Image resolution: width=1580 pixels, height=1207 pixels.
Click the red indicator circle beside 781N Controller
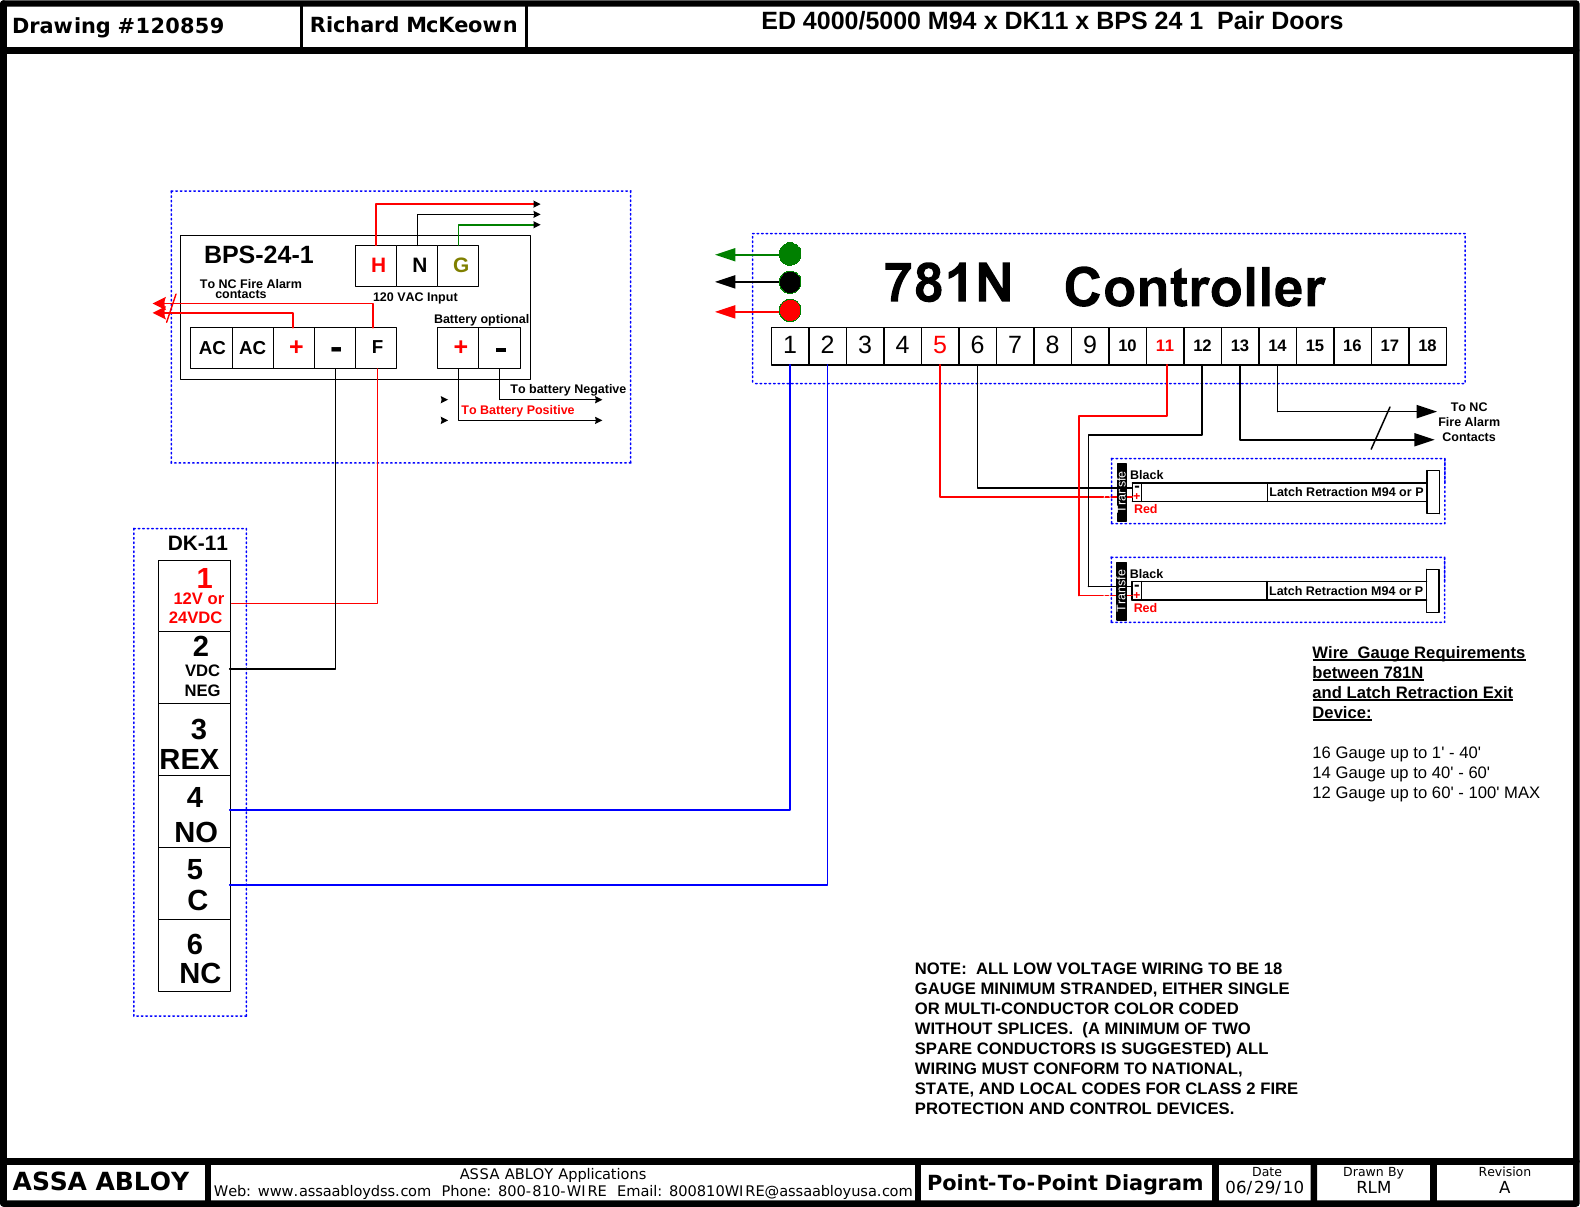click(790, 310)
